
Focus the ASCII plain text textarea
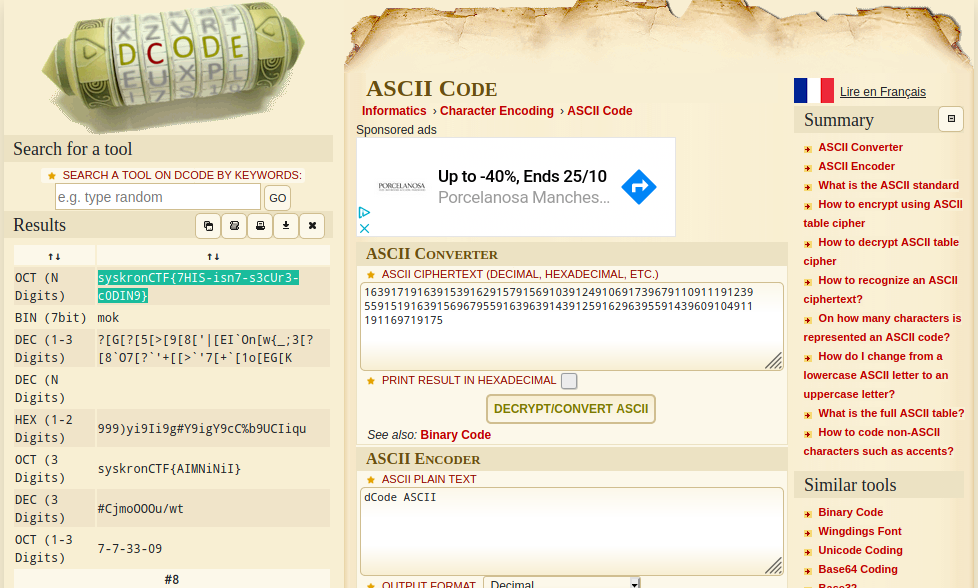(x=571, y=531)
